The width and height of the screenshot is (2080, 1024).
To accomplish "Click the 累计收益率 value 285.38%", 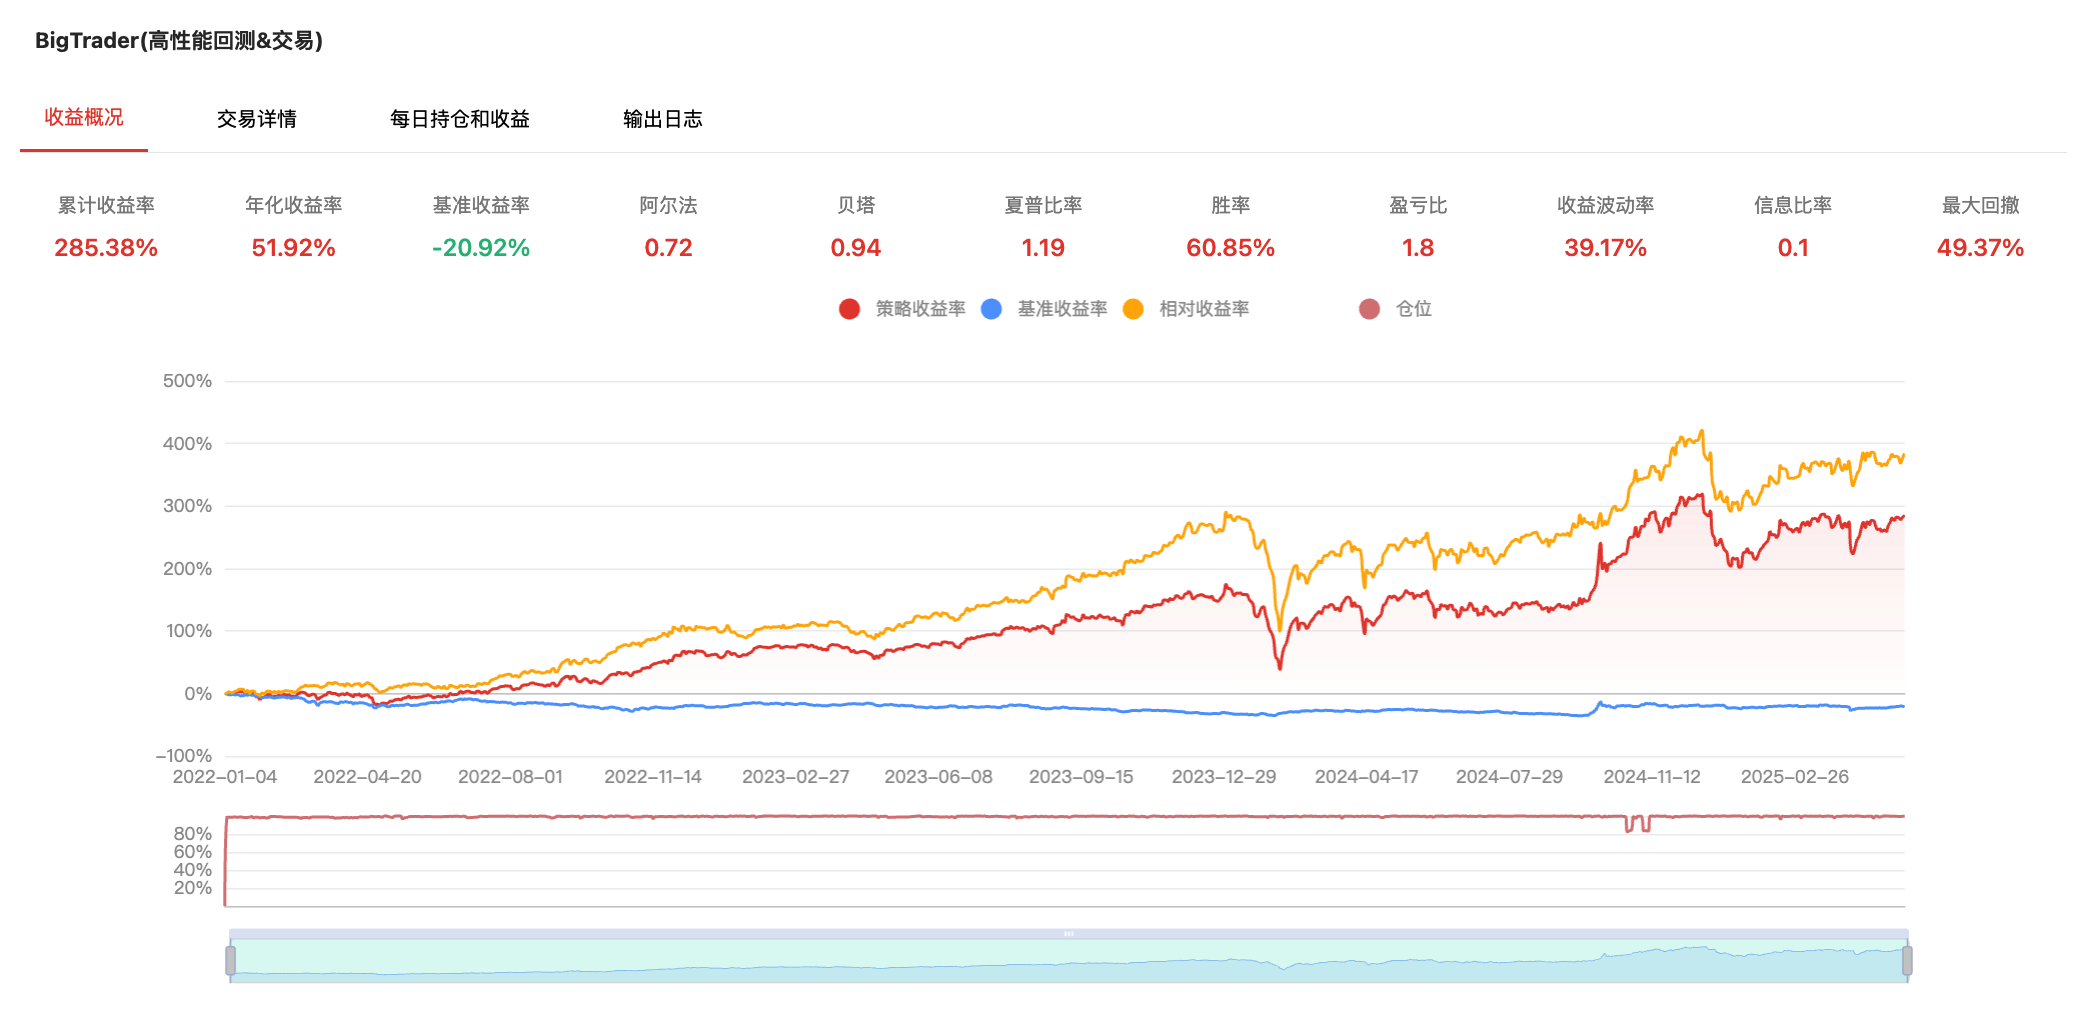I will click(x=106, y=248).
